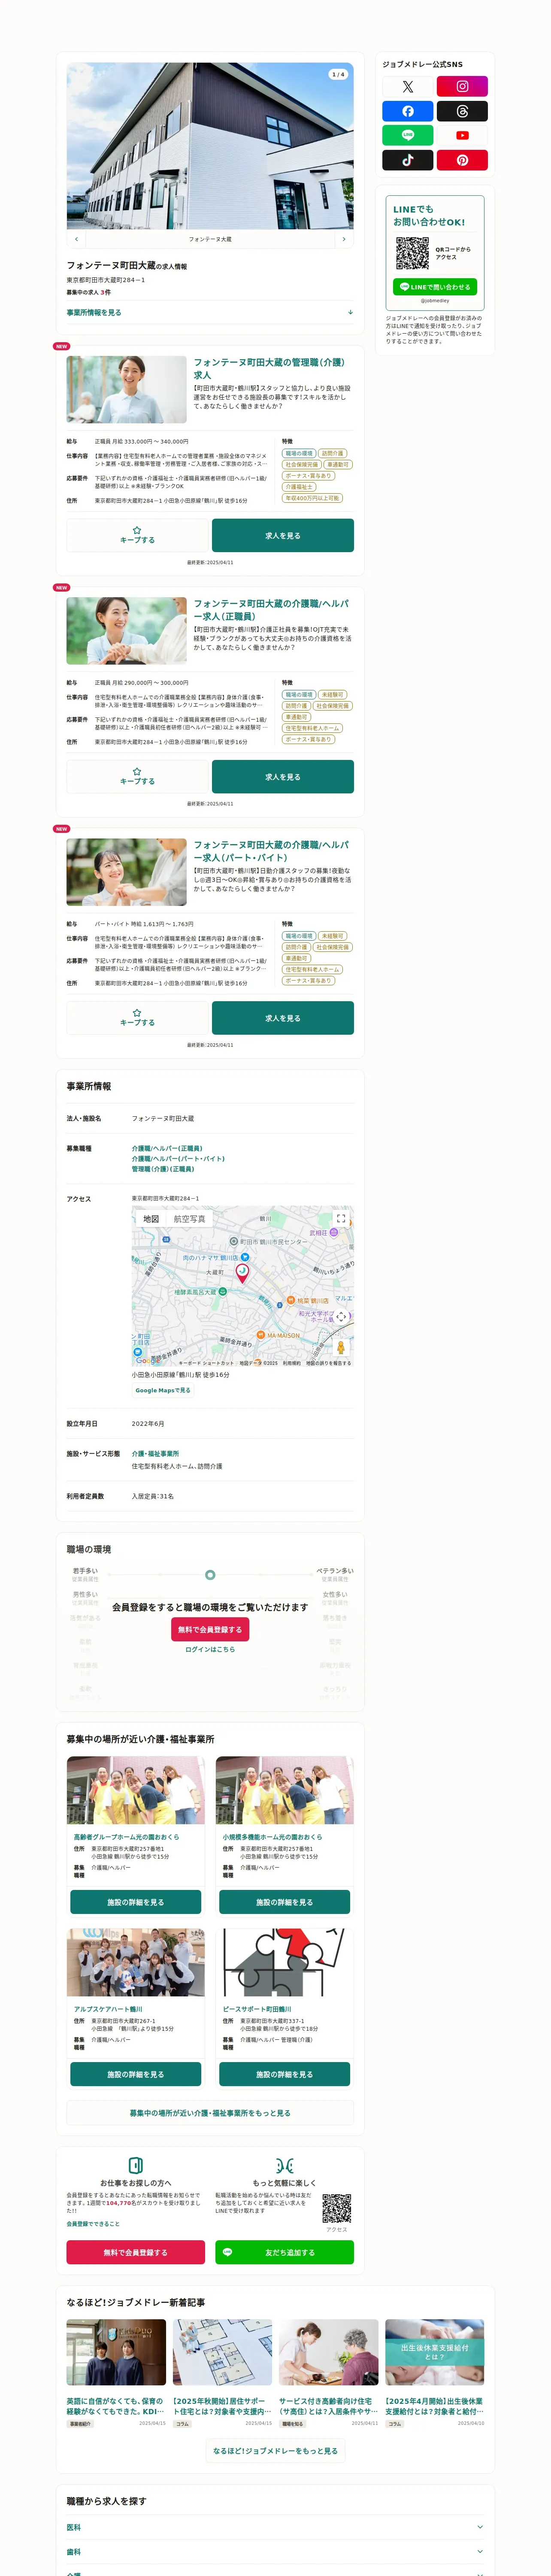Open 高齢者グループホーム光の園おおくら facility link
The height and width of the screenshot is (2576, 551).
(x=127, y=1837)
